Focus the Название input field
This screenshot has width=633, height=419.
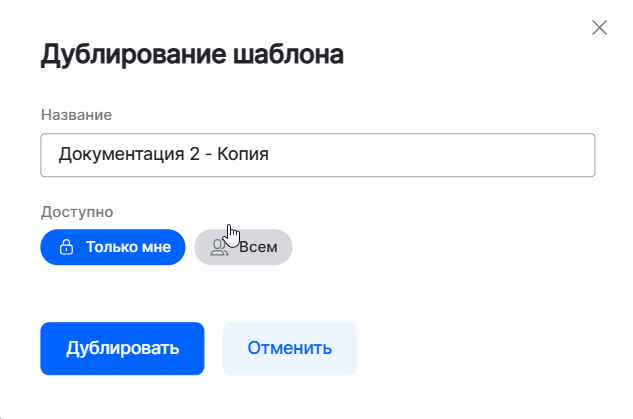click(x=317, y=155)
